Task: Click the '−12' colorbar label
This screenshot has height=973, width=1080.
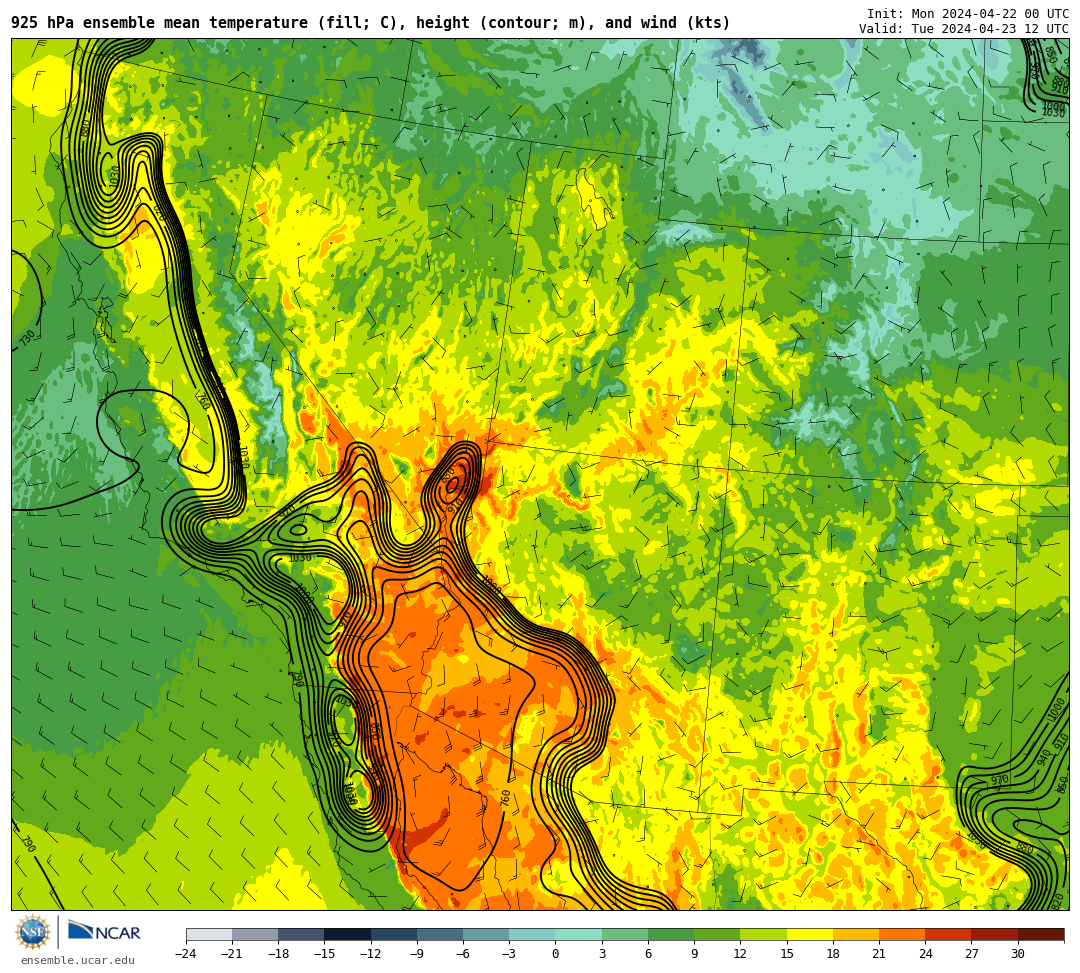Action: [371, 954]
